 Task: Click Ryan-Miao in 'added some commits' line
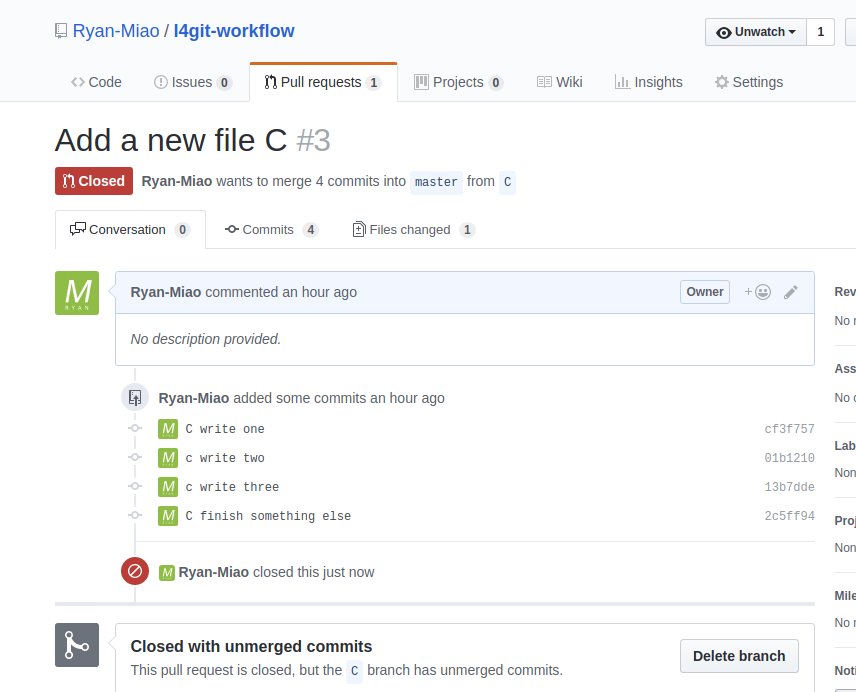pyautogui.click(x=194, y=398)
